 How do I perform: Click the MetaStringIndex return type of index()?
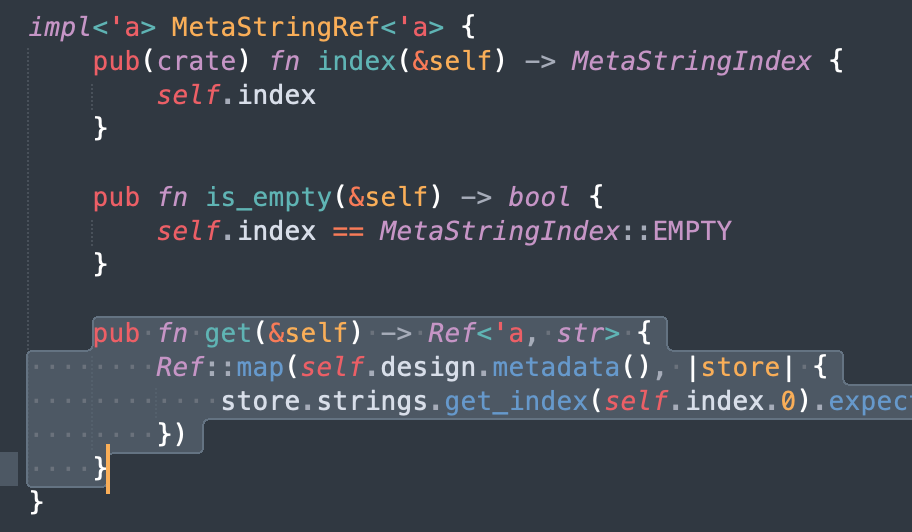[x=691, y=61]
